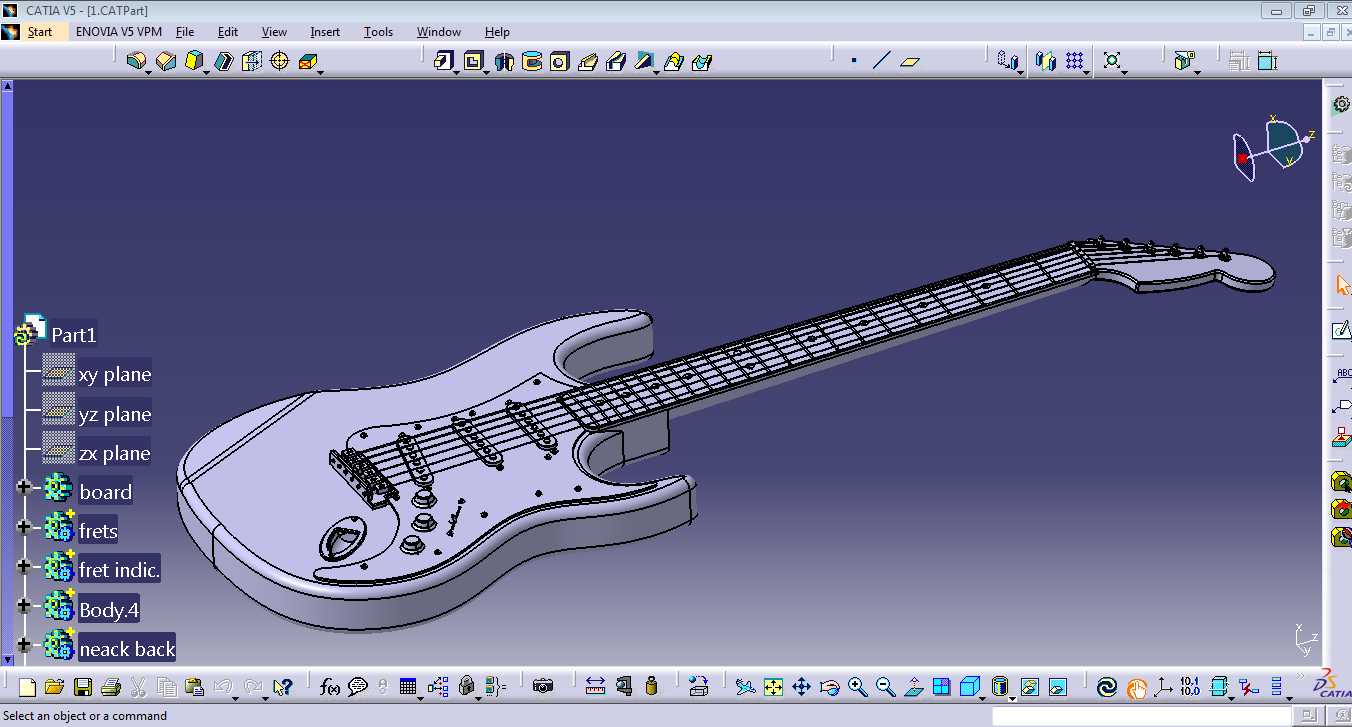Open the Tools menu
Screen dimensions: 1352x727
coord(378,32)
